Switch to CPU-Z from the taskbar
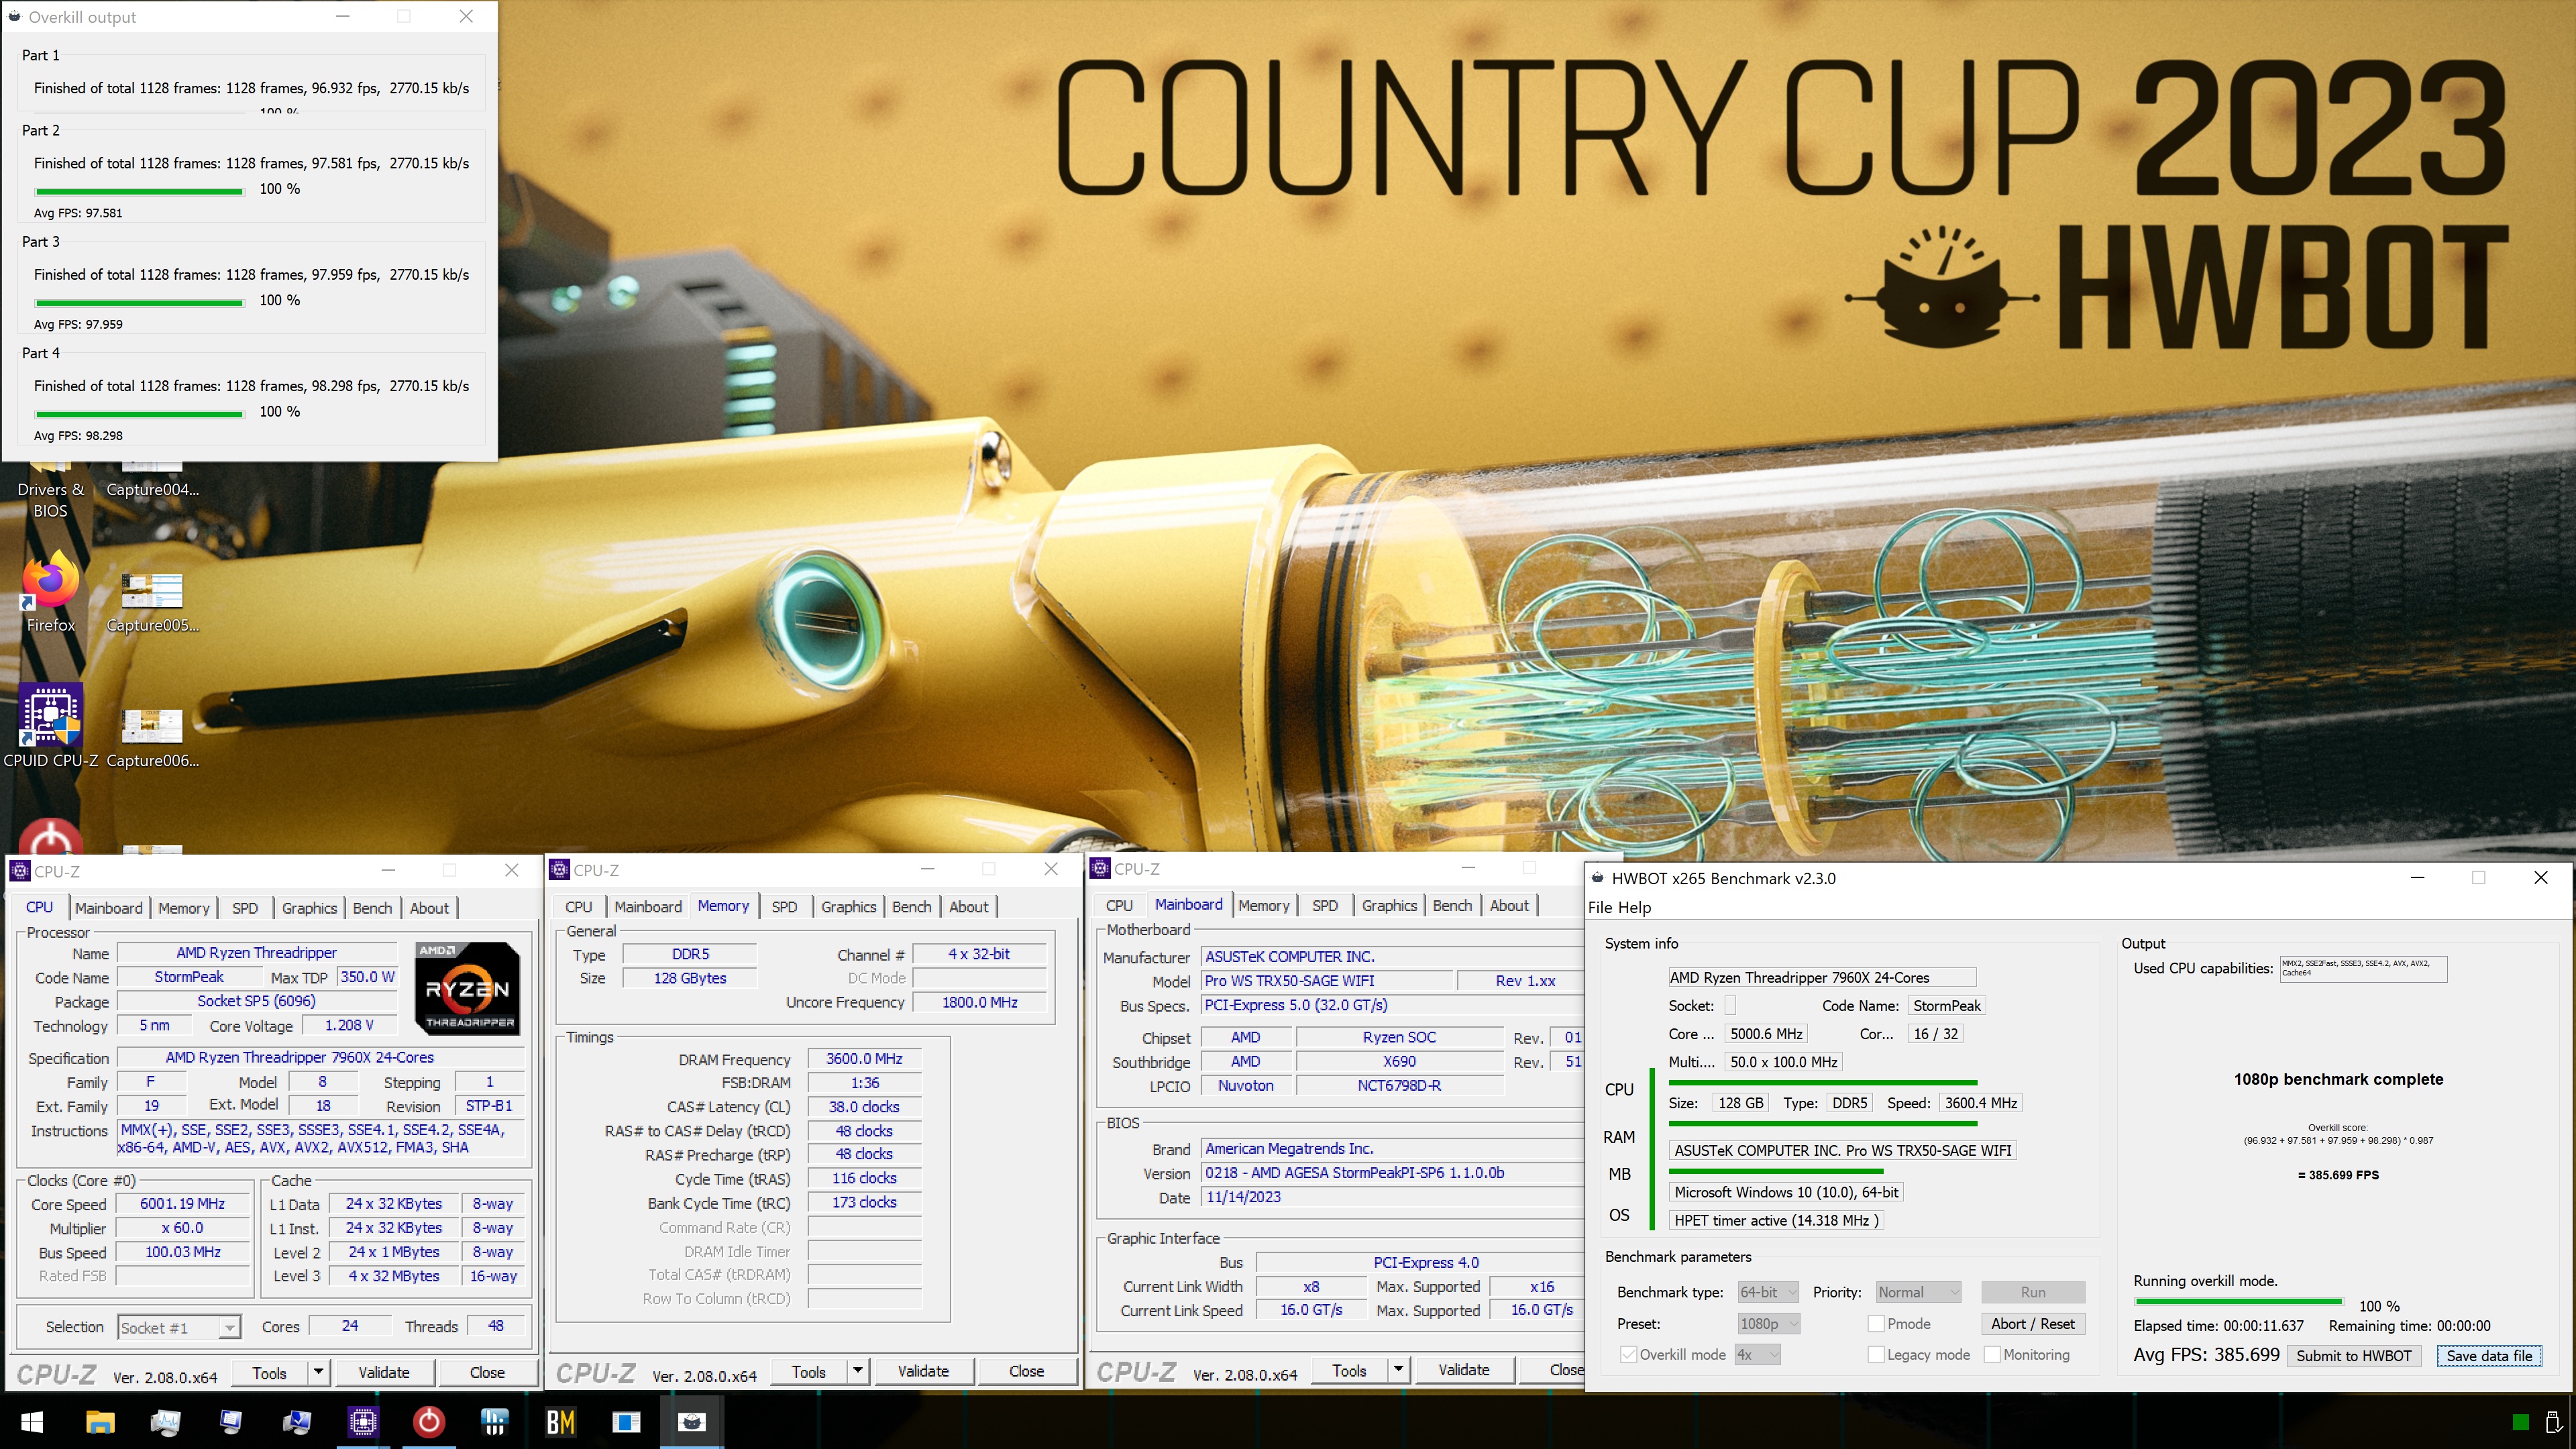Screen dimensions: 2576x1449 tap(363, 1421)
